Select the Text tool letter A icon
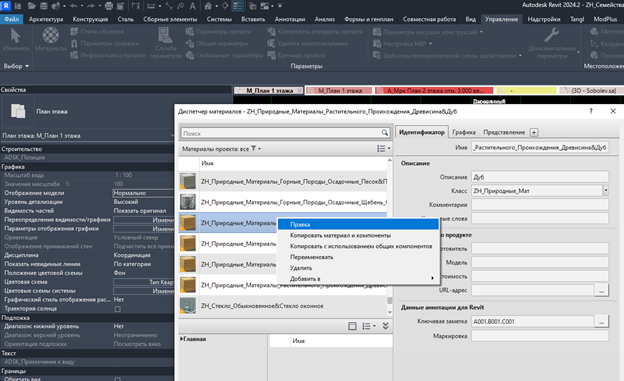Viewport: 624px width, 381px height. (193, 6)
